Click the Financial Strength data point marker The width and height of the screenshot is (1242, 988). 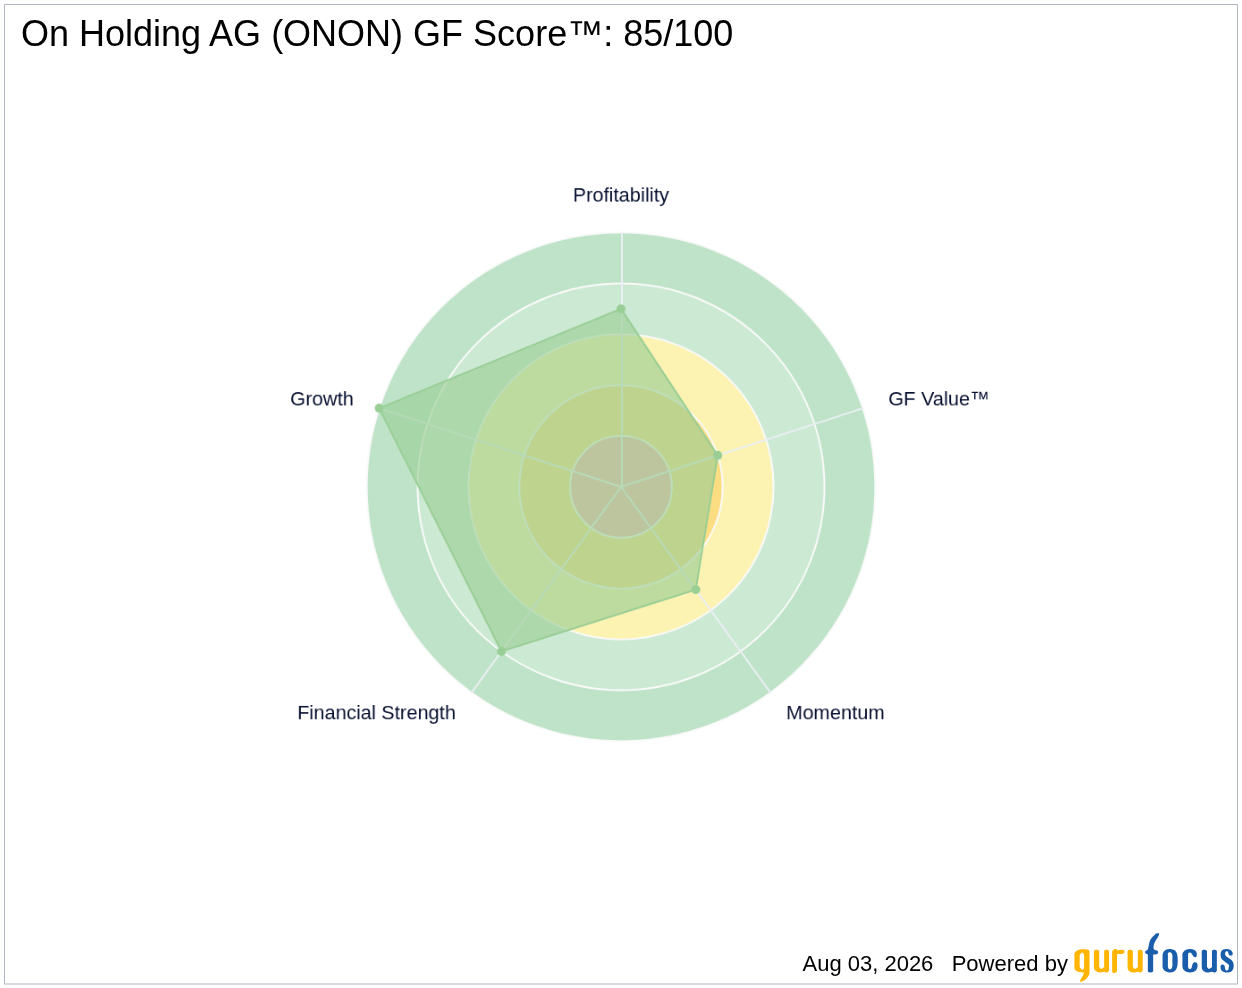501,651
